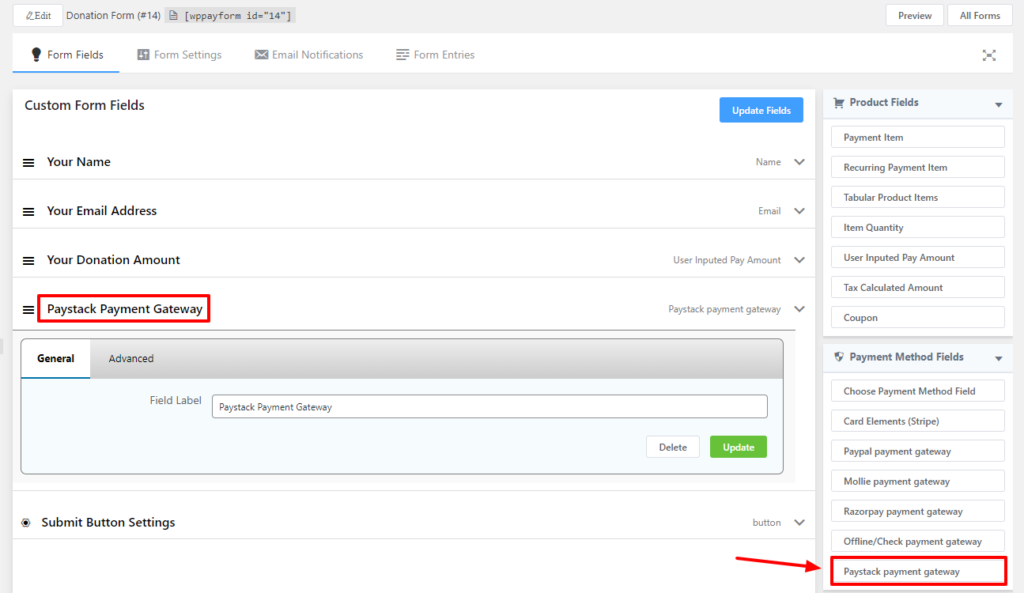Image resolution: width=1024 pixels, height=593 pixels.
Task: Click the blue Update Fields button
Action: tap(760, 110)
